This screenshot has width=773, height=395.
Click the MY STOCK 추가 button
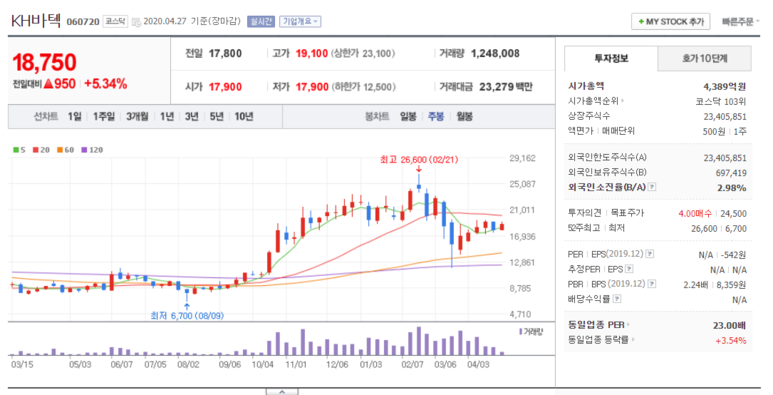tap(670, 22)
